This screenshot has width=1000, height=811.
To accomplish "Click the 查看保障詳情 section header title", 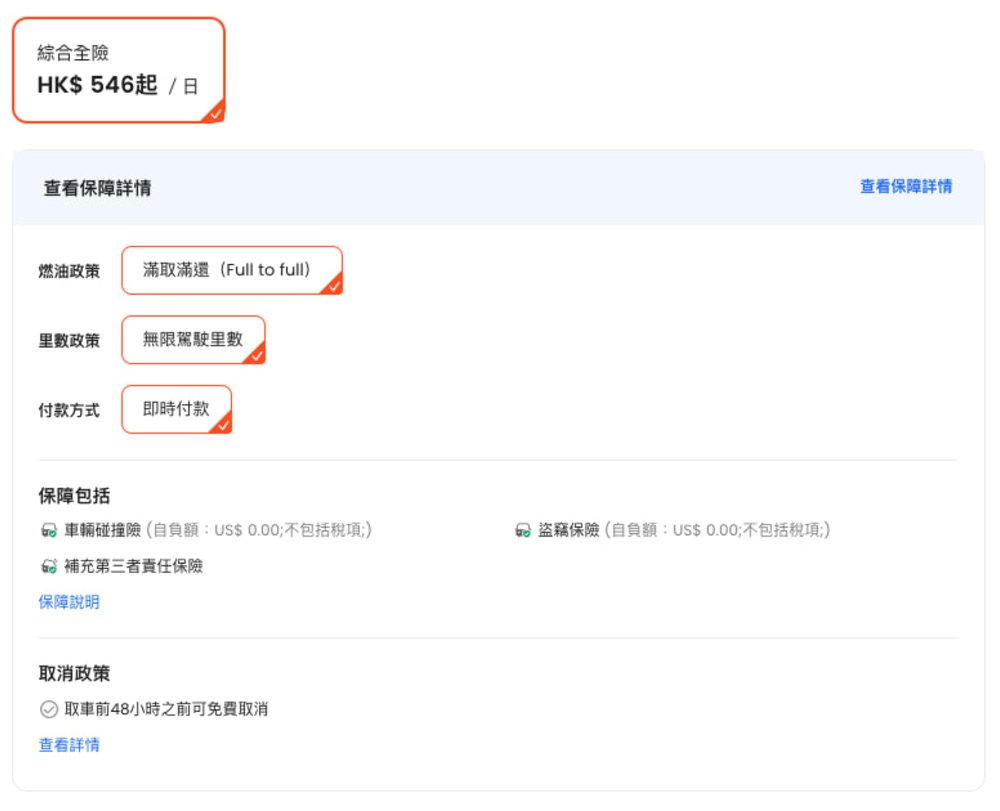I will pos(97,188).
